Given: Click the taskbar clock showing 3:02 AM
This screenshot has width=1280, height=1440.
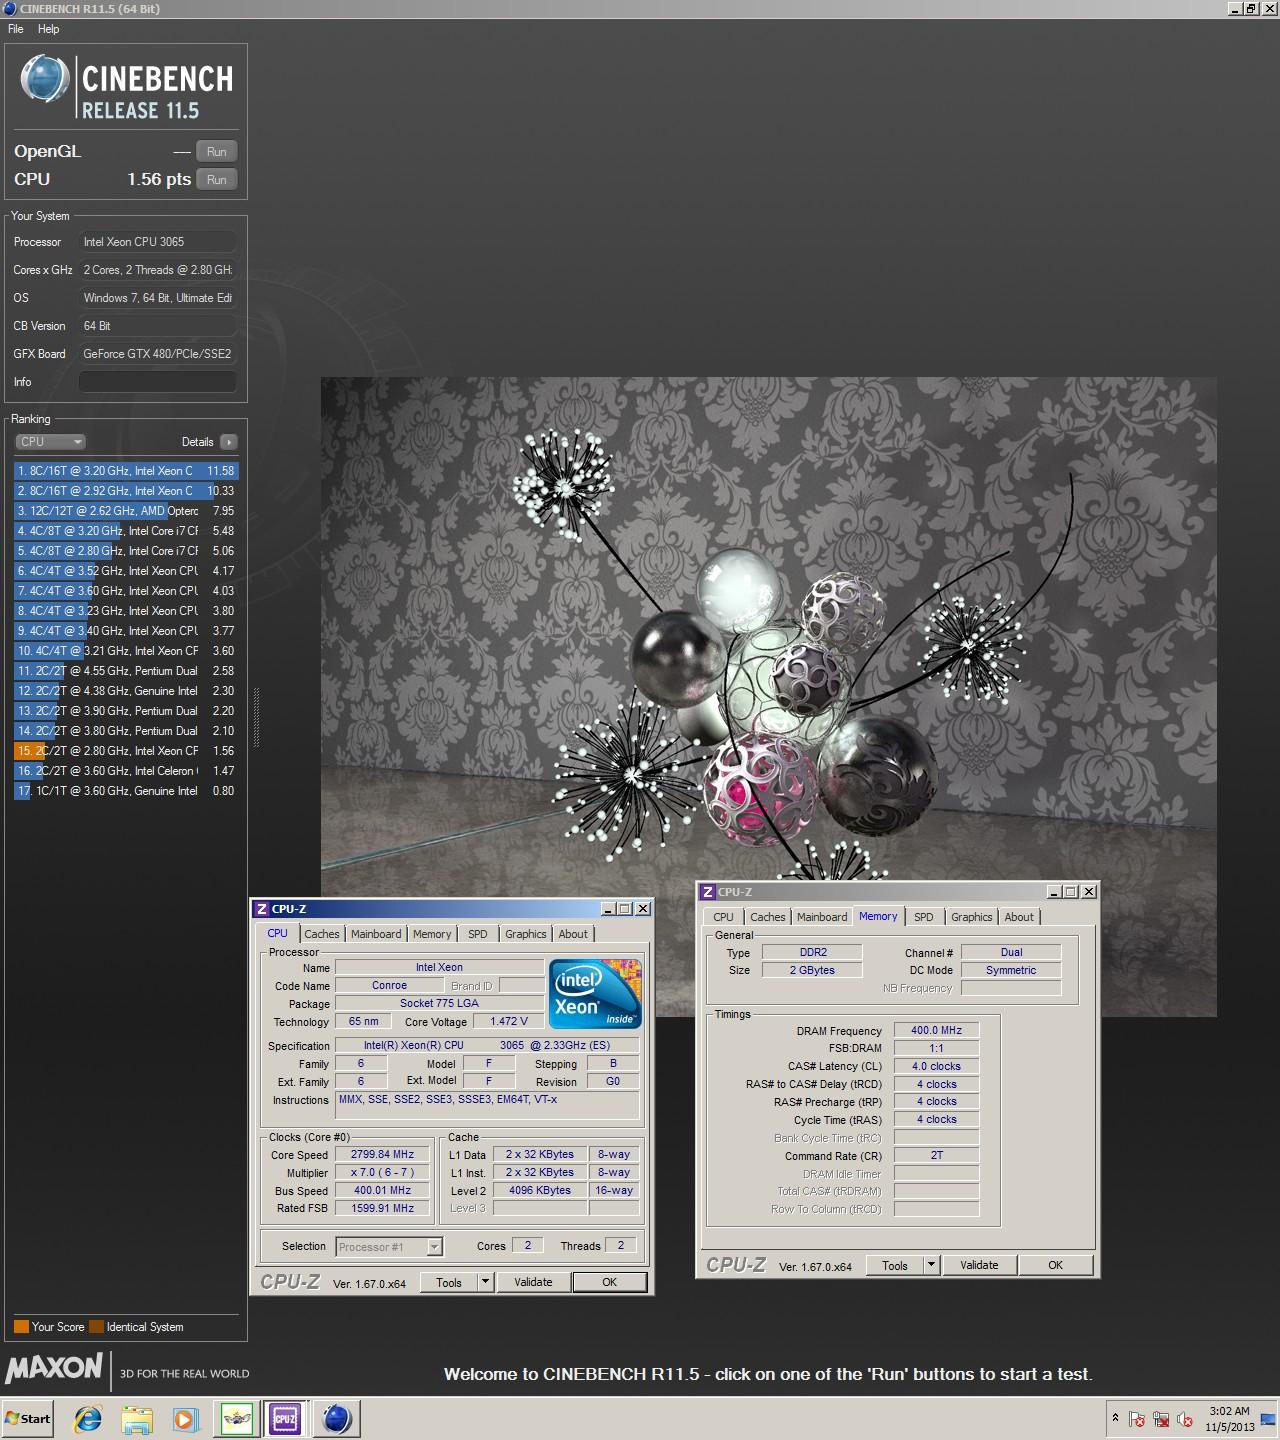Looking at the screenshot, I should point(1229,1419).
